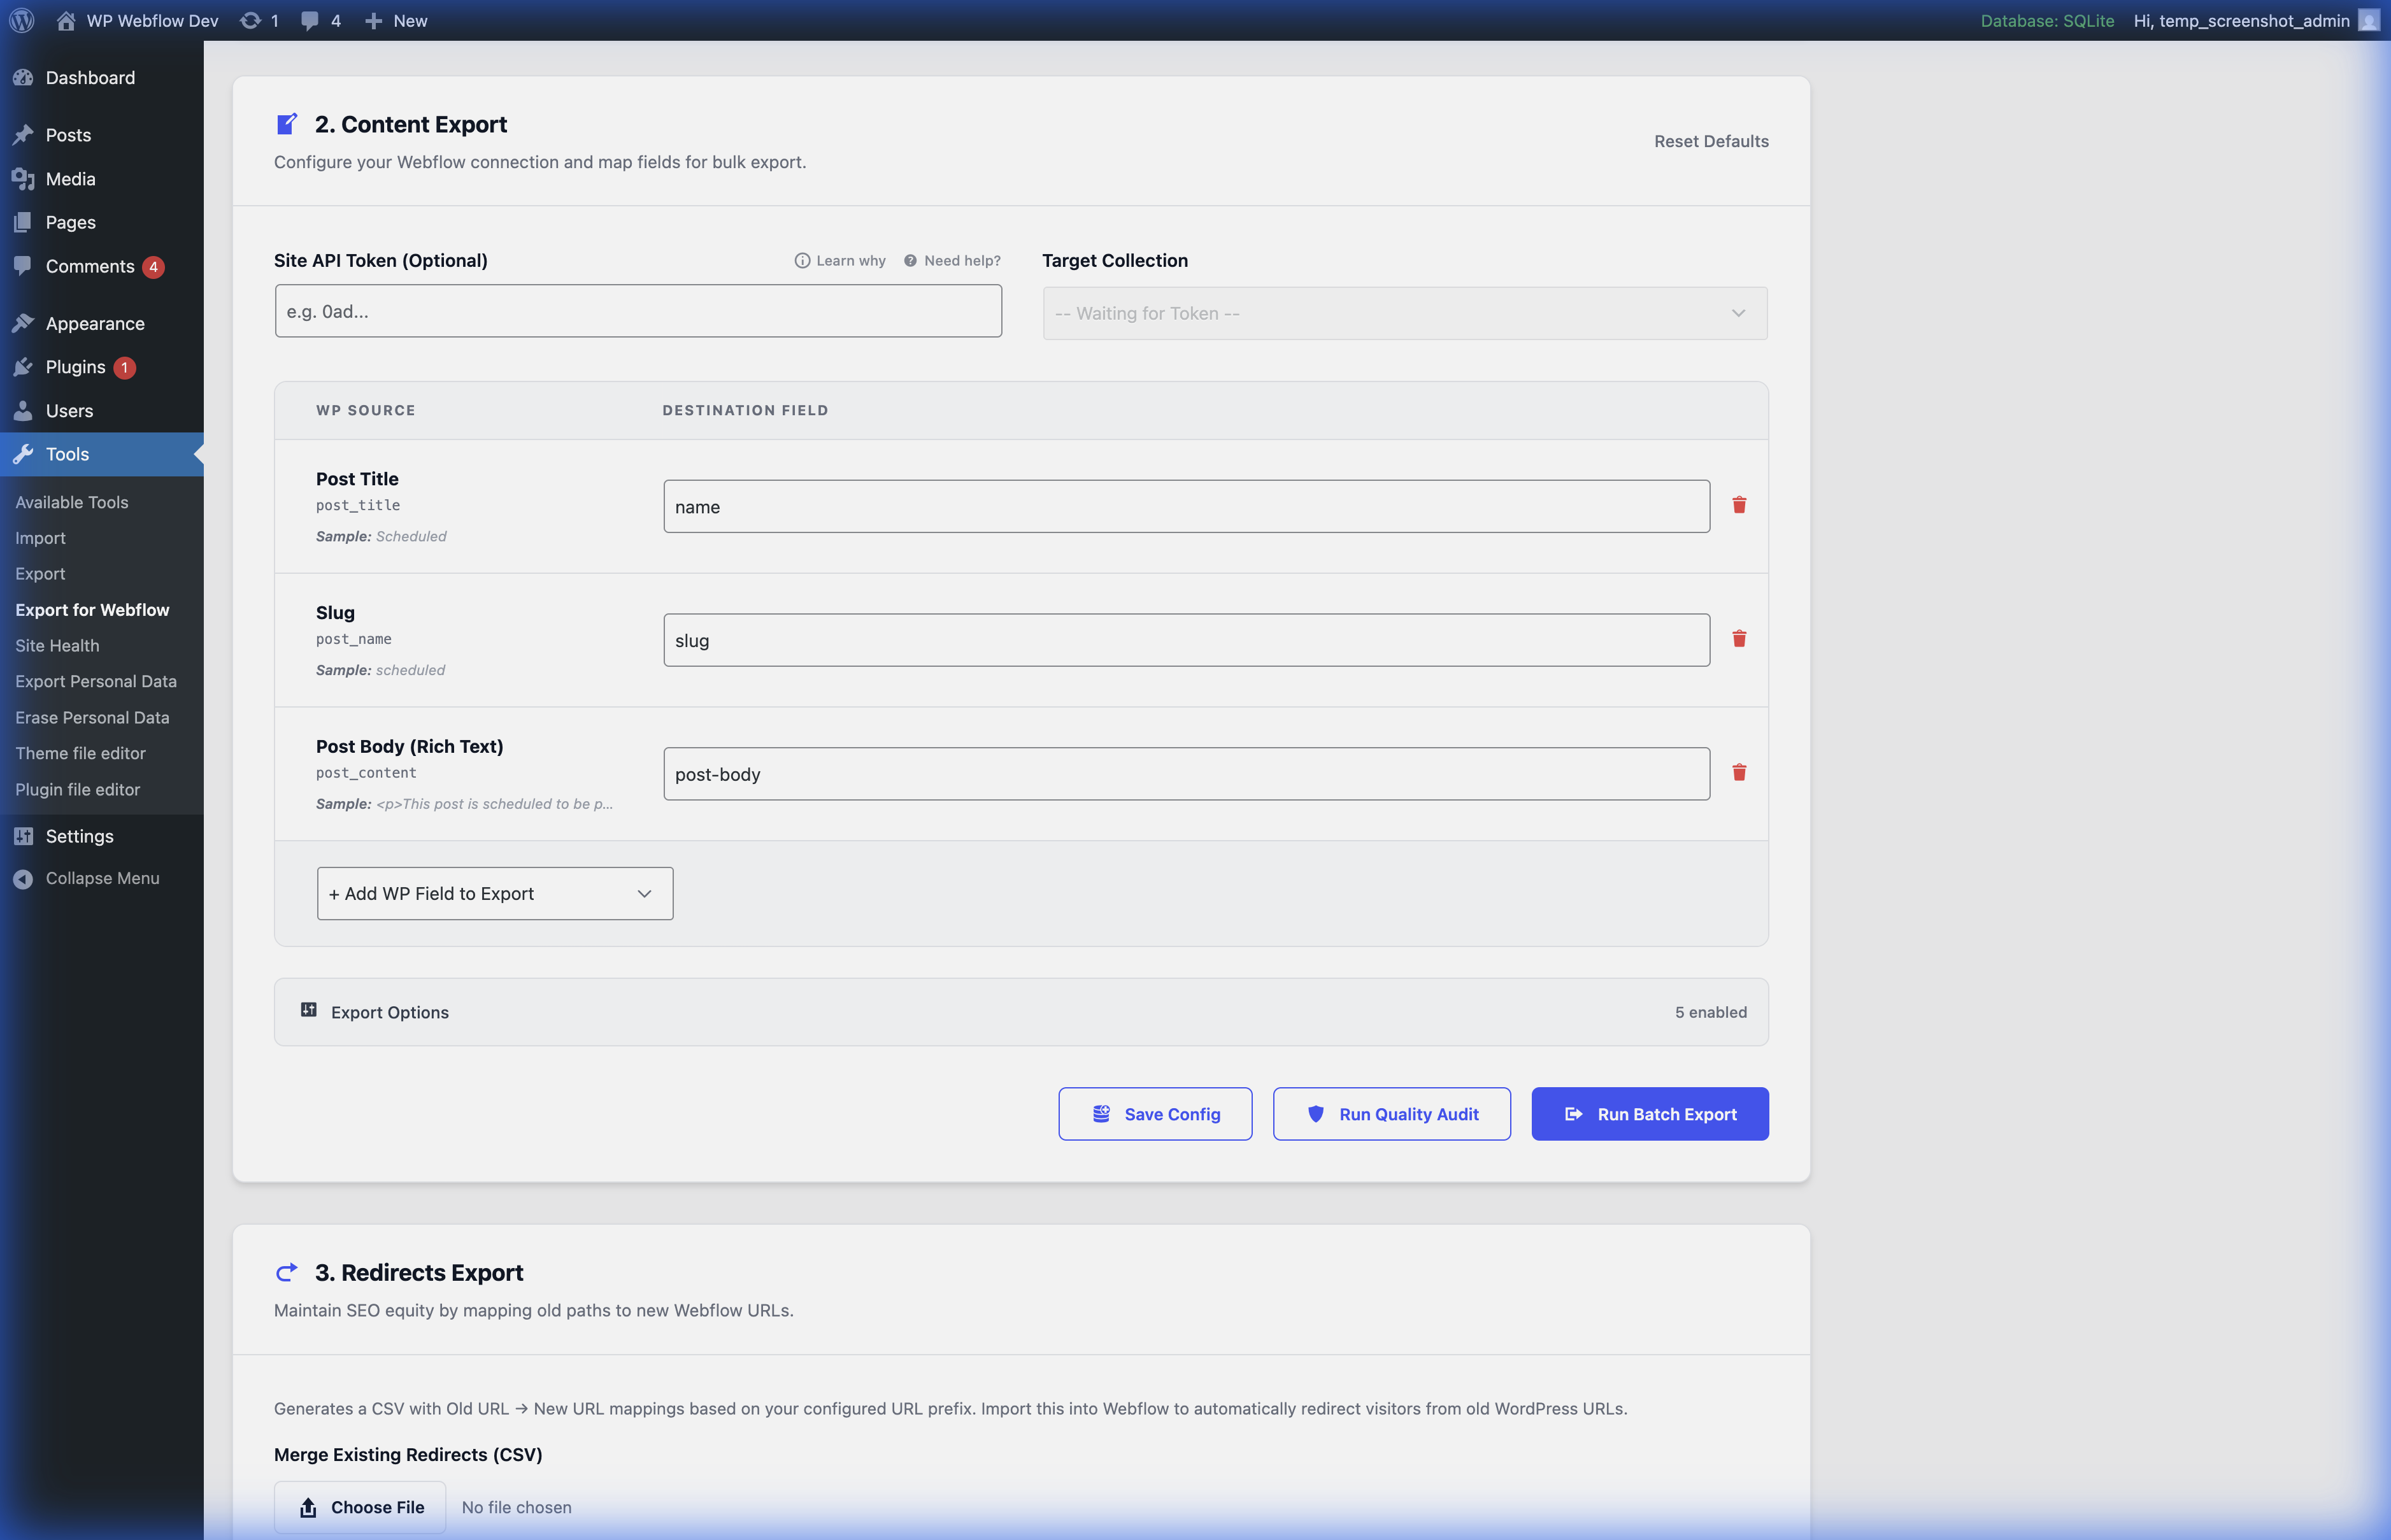Click the arrow icon beside Redirects Export
The height and width of the screenshot is (1540, 2391).
tap(287, 1271)
